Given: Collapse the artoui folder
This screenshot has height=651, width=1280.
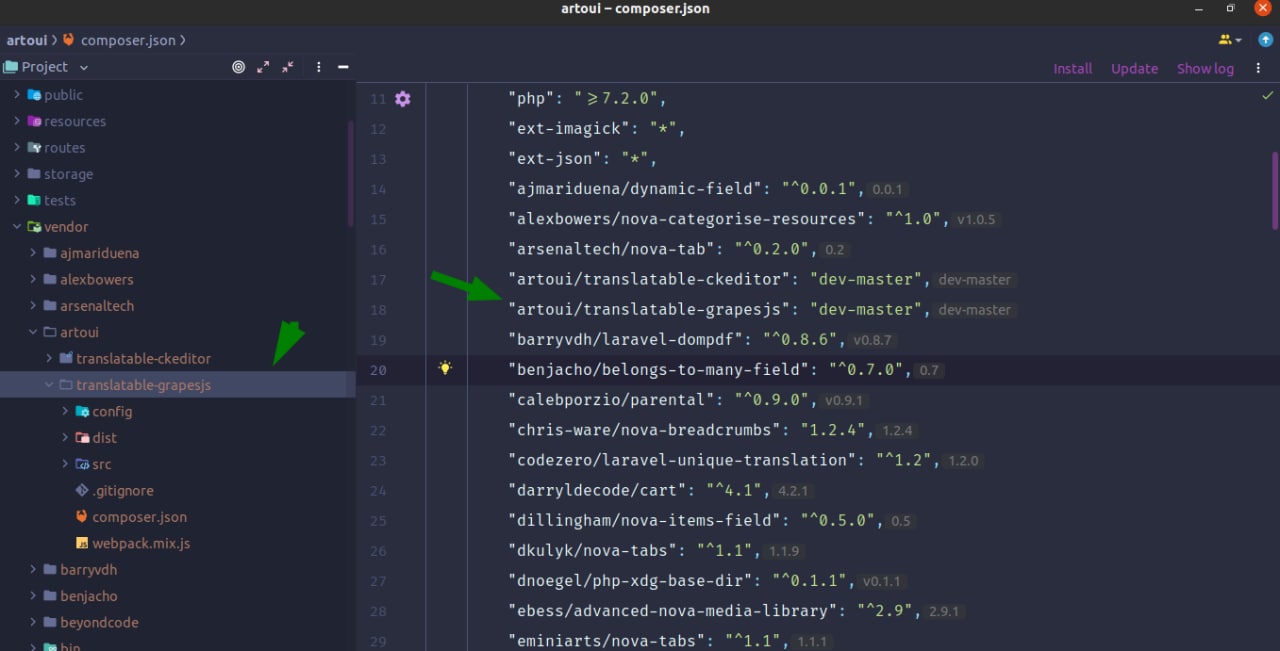Looking at the screenshot, I should pyautogui.click(x=33, y=332).
